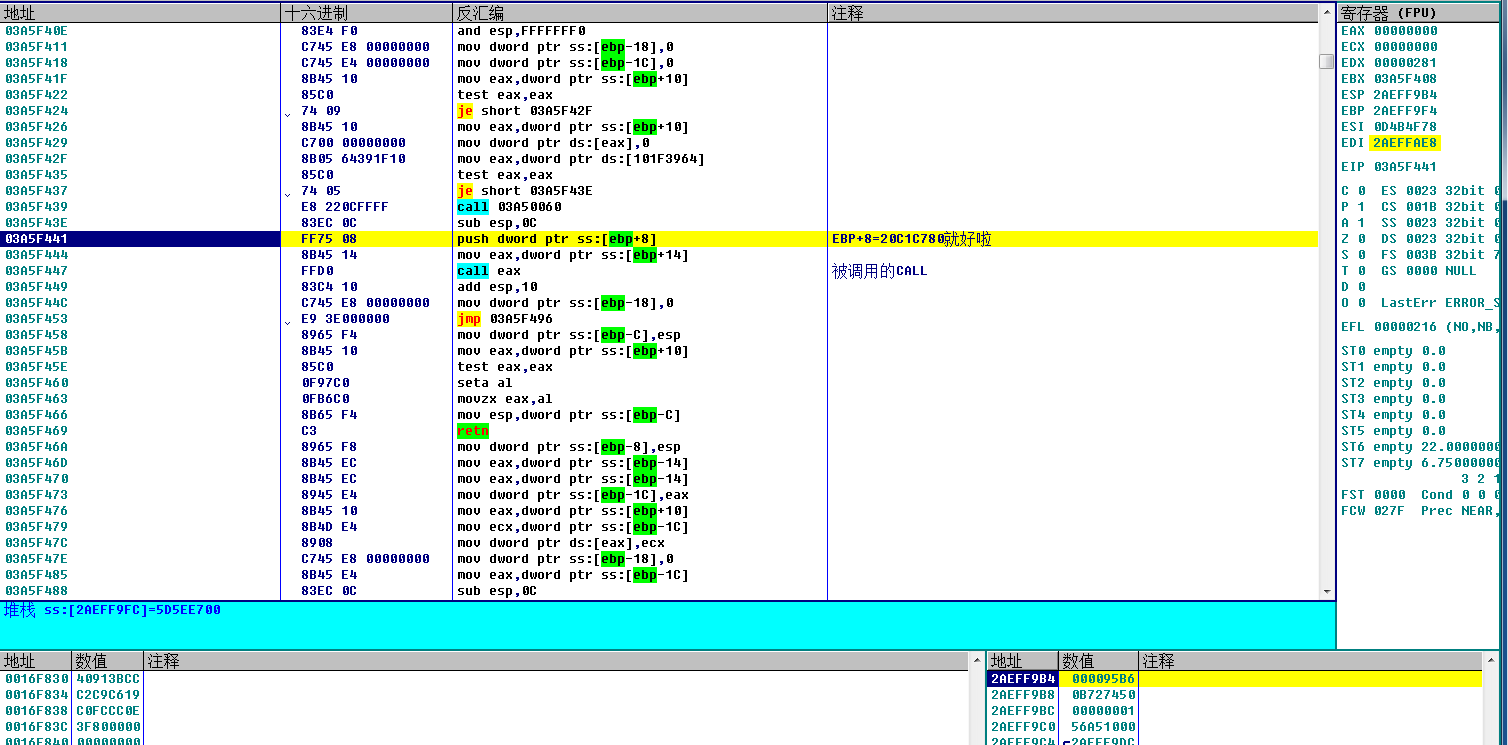1508x745 pixels.
Task: Select stack address 2AEFF9B4
Action: pyautogui.click(x=1022, y=679)
